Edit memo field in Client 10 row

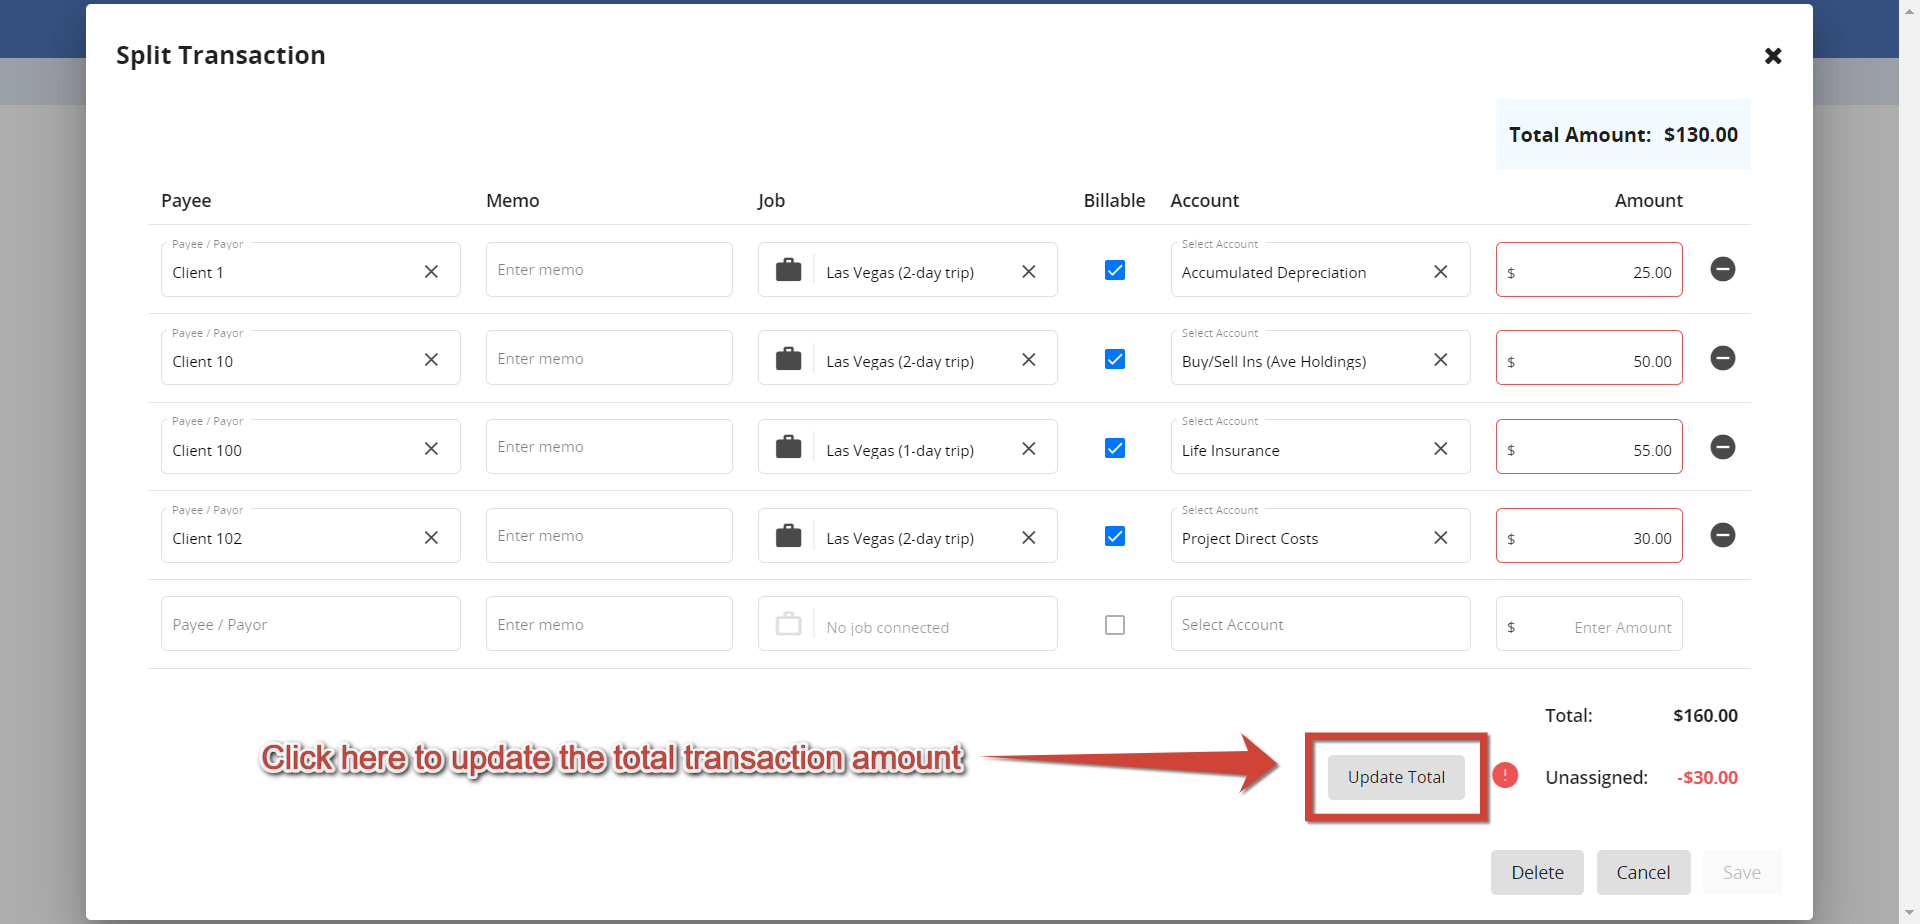click(x=609, y=358)
